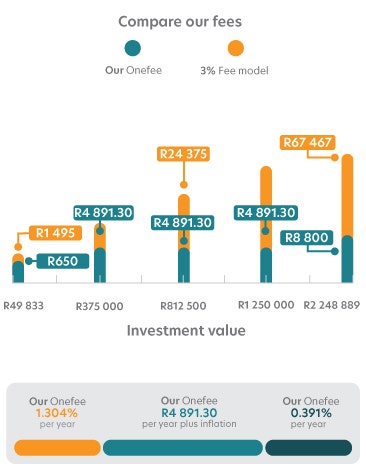Click the R49 833 axis label
Image resolution: width=366 pixels, height=475 pixels.
(23, 306)
